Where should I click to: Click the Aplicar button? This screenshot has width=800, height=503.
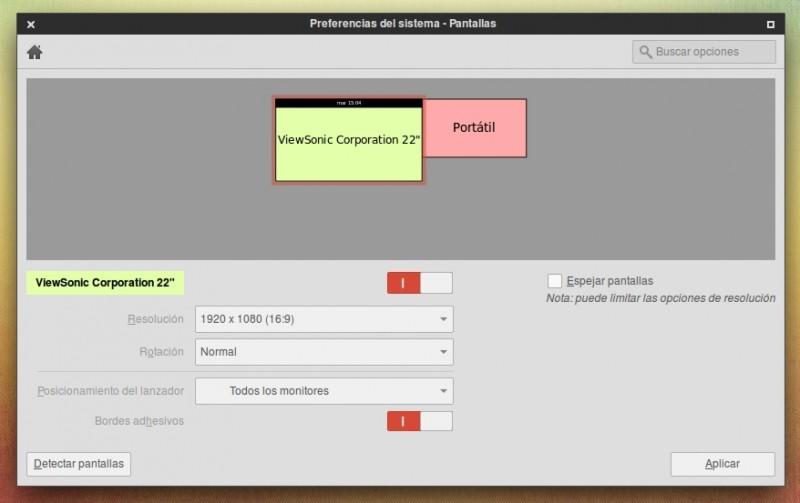point(722,464)
